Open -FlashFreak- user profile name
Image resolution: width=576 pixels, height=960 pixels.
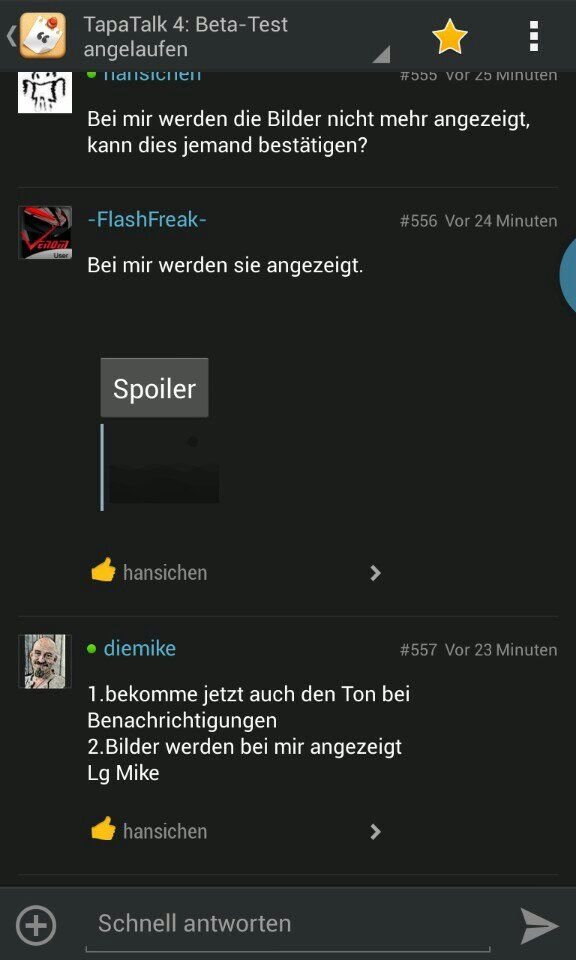pyautogui.click(x=147, y=219)
